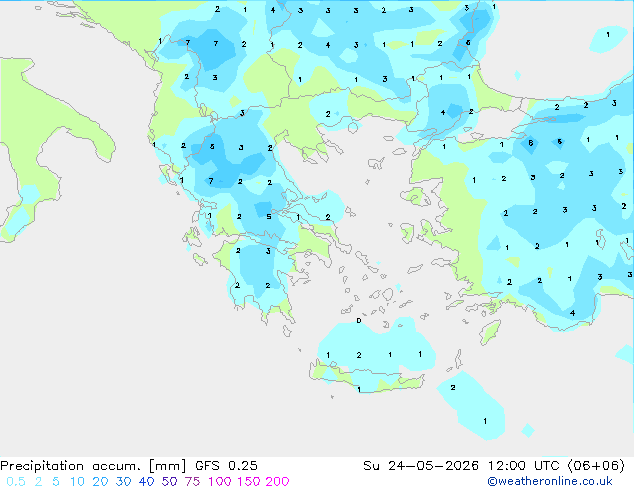Screen dimensions: 634x490
Task: Select the 2 mm legend value
Action: (38, 482)
